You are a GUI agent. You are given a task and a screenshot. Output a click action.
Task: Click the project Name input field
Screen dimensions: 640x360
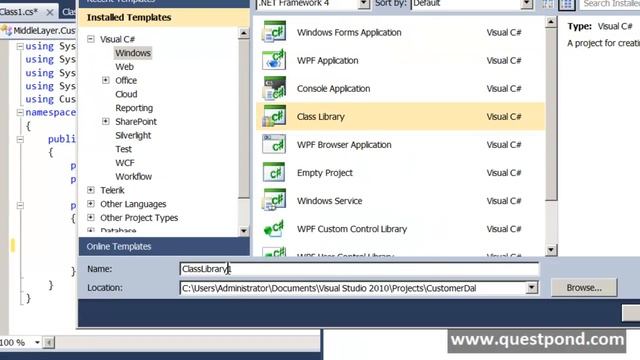point(359,269)
